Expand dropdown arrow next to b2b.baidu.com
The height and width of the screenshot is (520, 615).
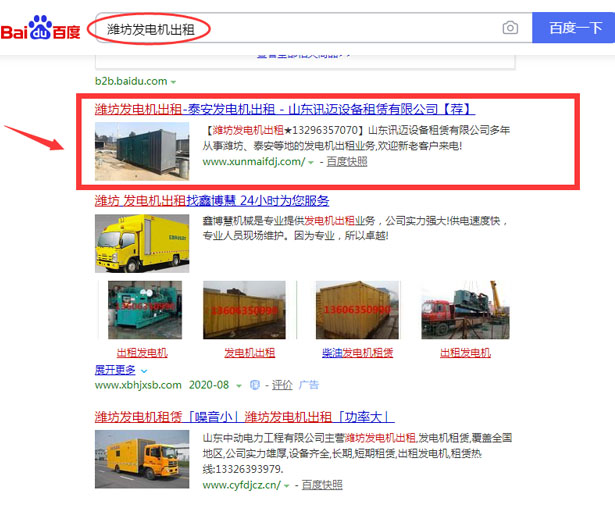pyautogui.click(x=173, y=82)
